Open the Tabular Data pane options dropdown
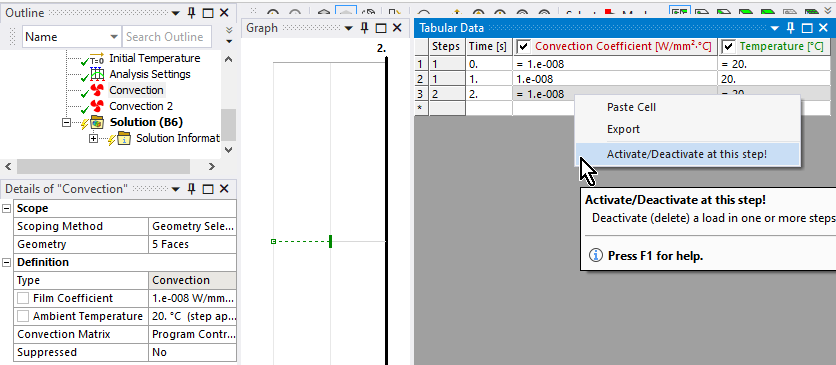Screen dimensions: 836x365 pos(775,28)
